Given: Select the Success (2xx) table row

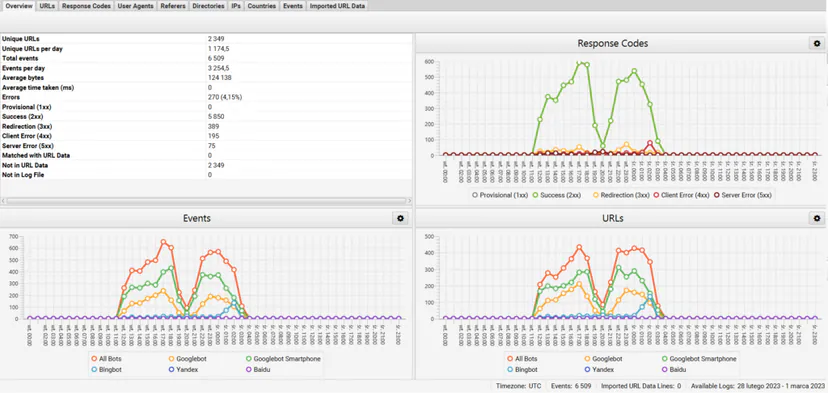Looking at the screenshot, I should point(206,117).
